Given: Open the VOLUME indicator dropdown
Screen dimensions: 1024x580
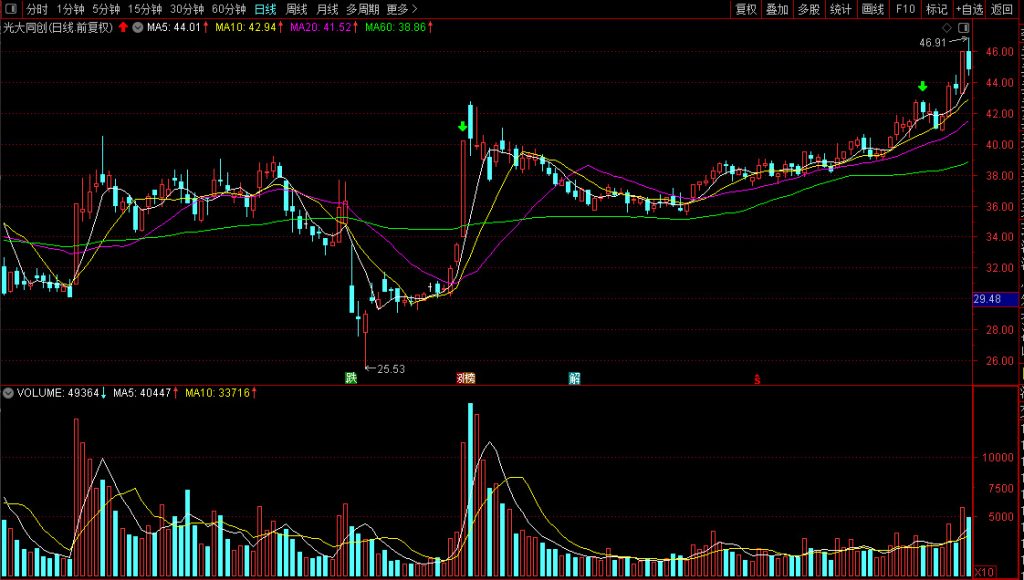Looking at the screenshot, I should point(9,393).
